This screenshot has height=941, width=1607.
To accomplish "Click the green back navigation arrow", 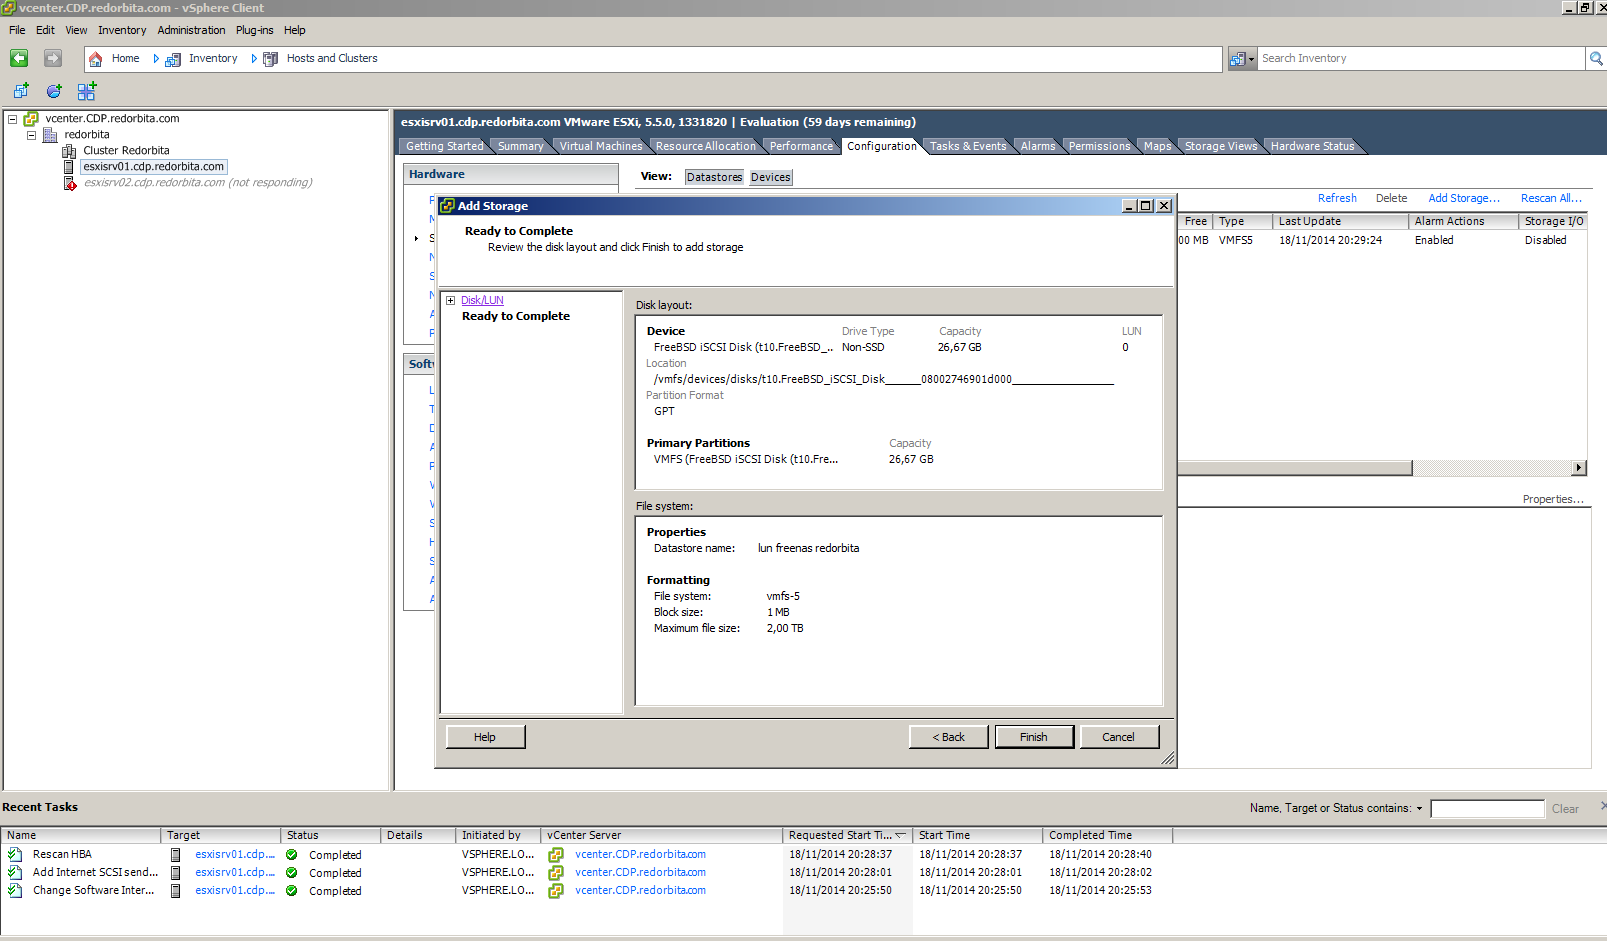I will tap(19, 59).
